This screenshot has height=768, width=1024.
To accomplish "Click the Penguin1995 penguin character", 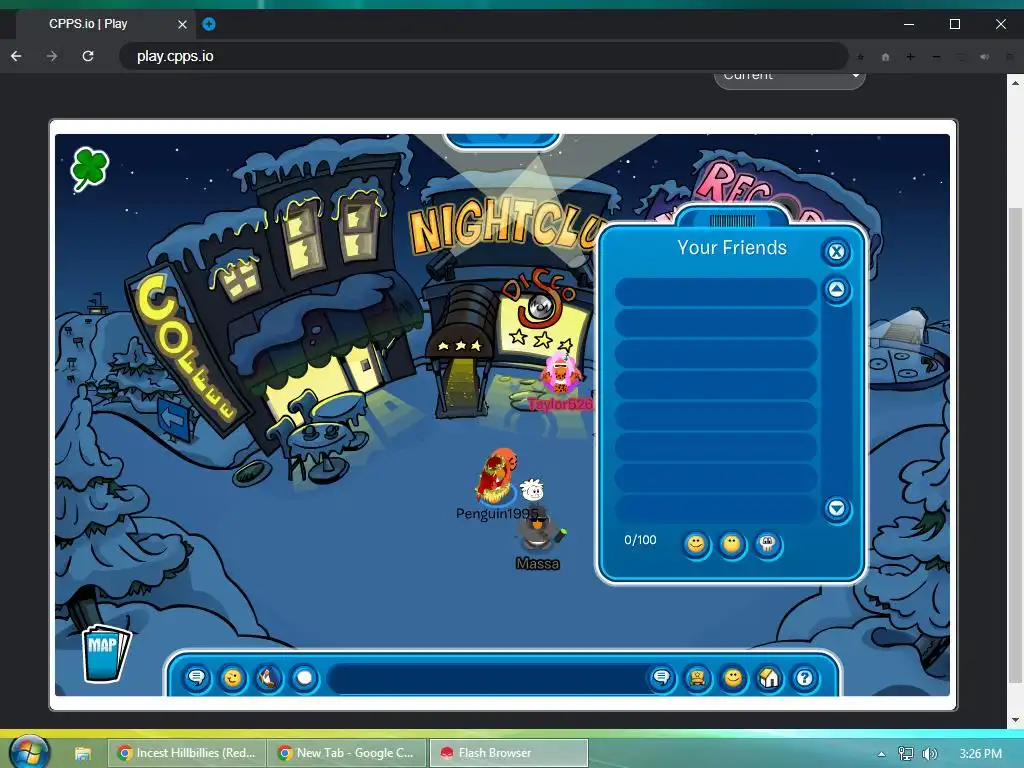I will coord(496,477).
